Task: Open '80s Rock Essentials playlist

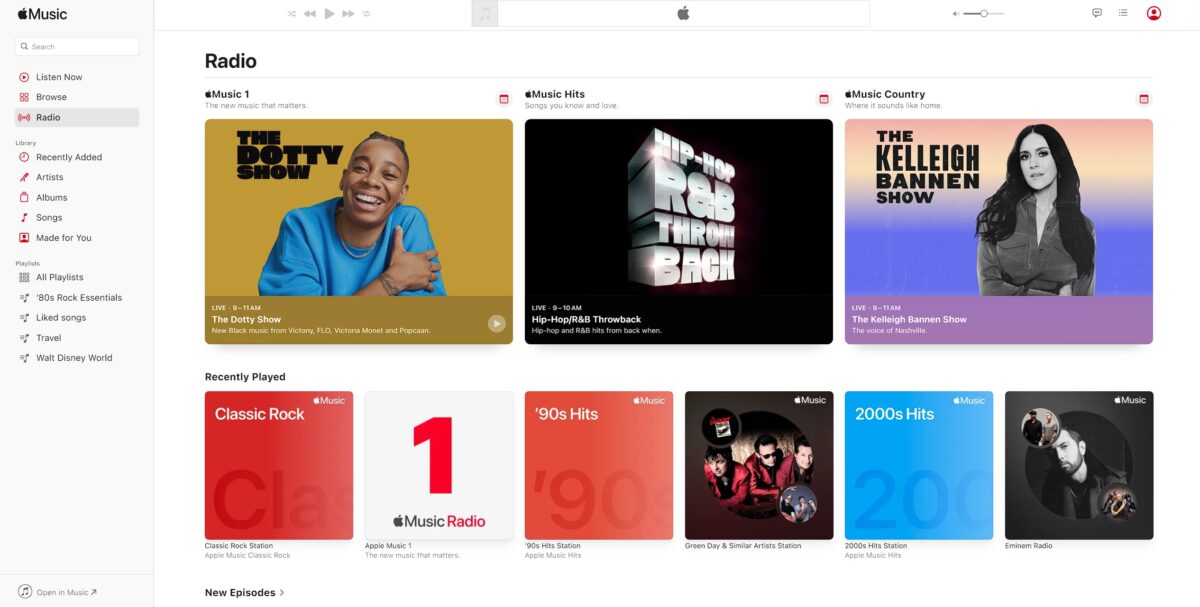Action: (x=77, y=297)
